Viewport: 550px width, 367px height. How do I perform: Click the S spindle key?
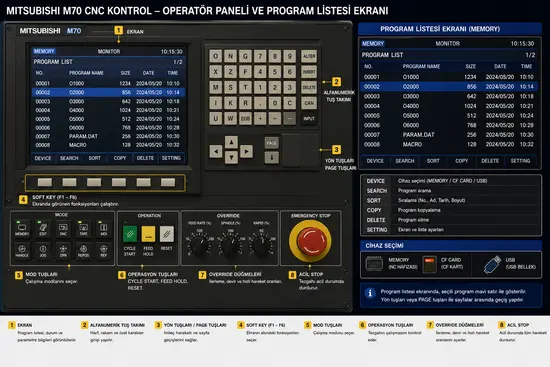(x=230, y=87)
